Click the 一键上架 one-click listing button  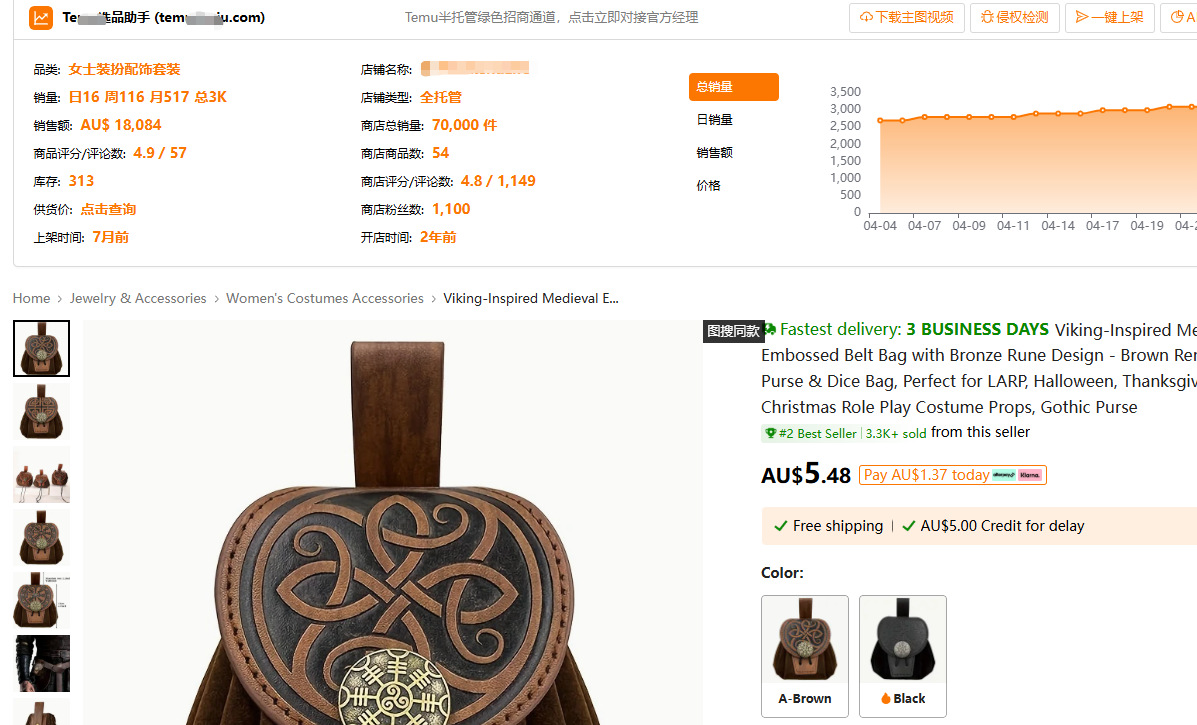tap(1109, 18)
